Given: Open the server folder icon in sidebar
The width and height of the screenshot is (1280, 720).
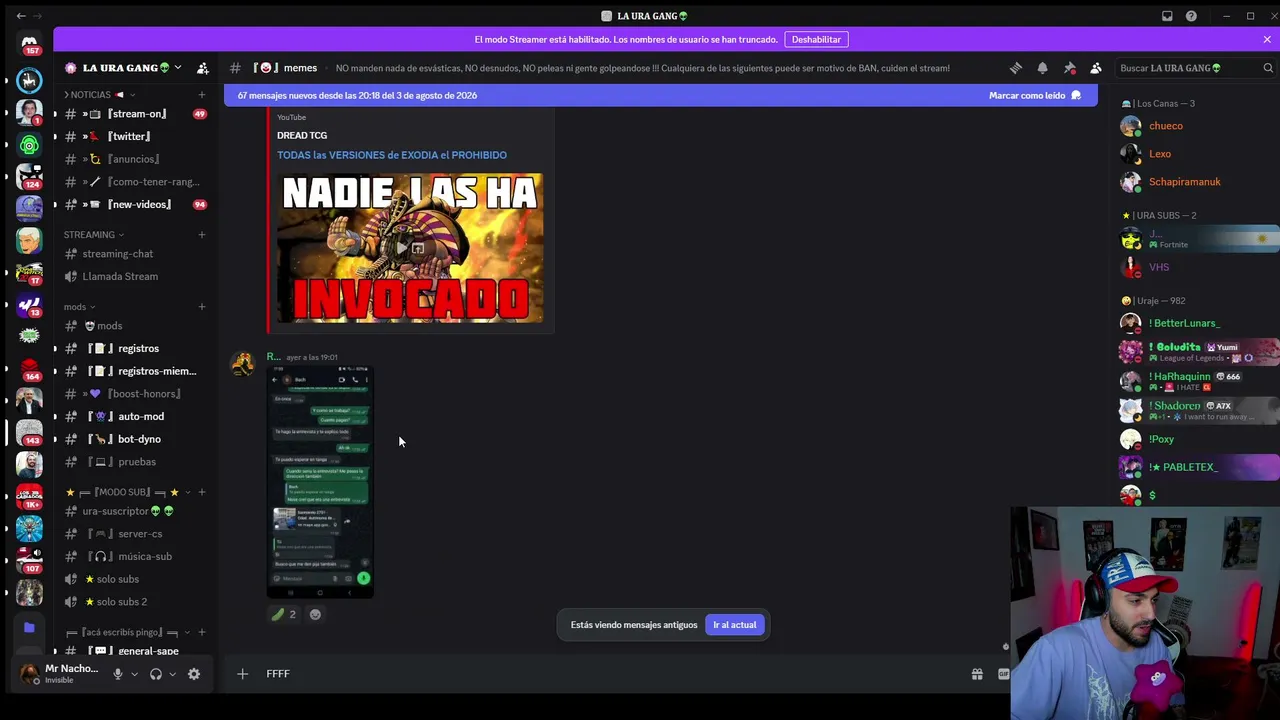Looking at the screenshot, I should click(x=29, y=628).
